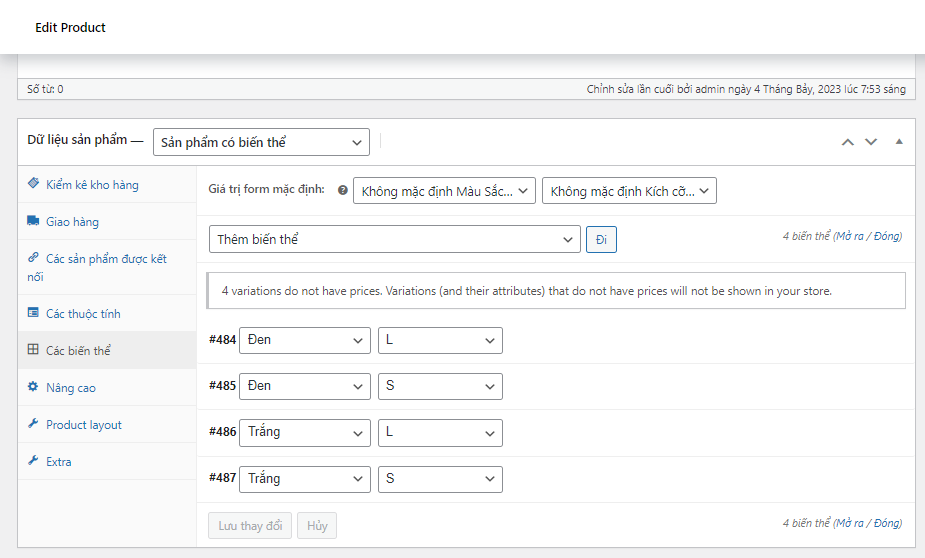
Task: Click the Hủy button
Action: 317,525
